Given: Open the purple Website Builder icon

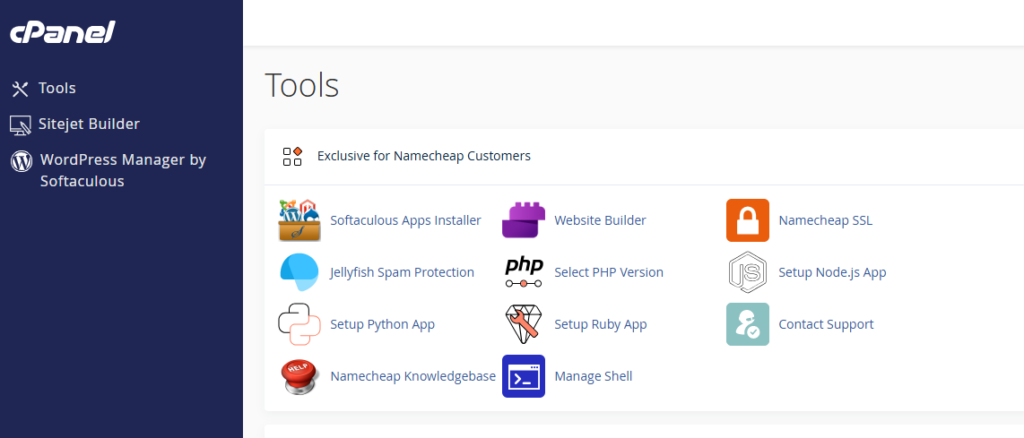Looking at the screenshot, I should [523, 221].
